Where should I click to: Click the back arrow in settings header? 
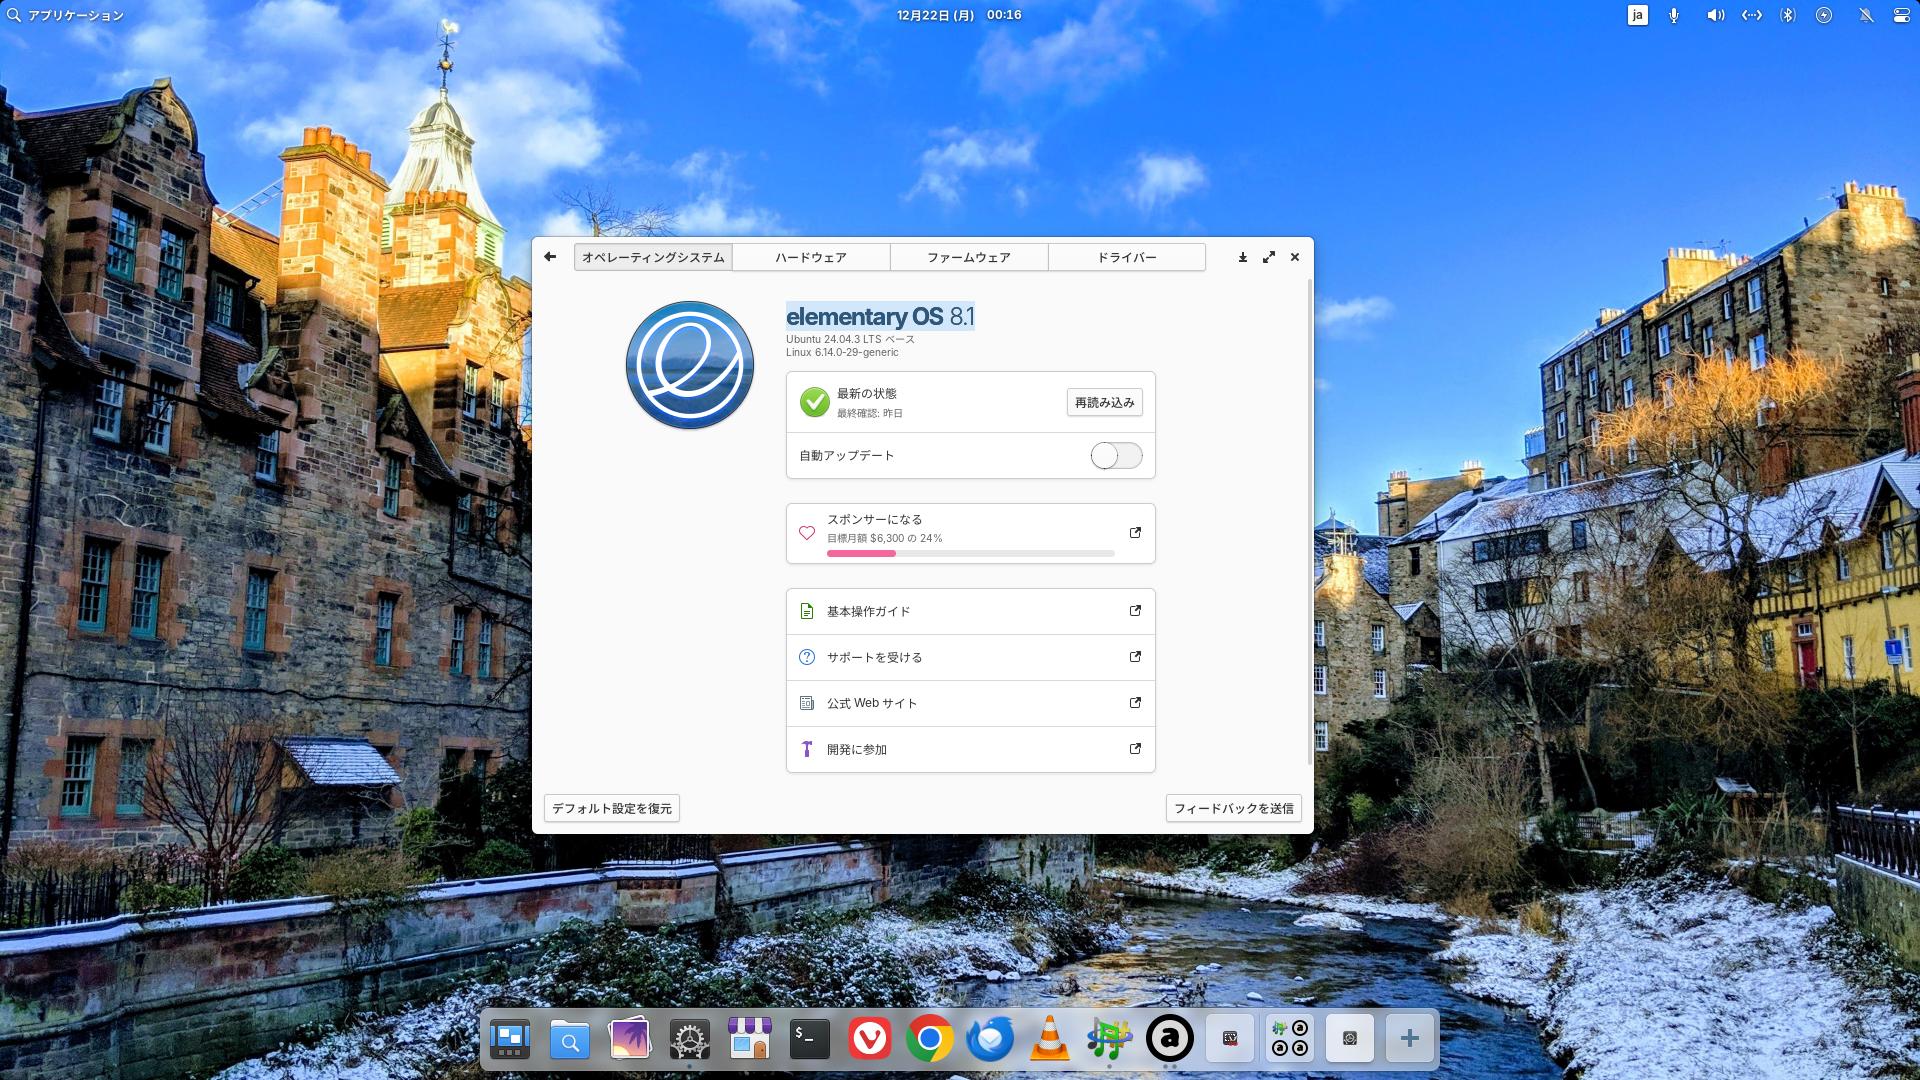(x=550, y=257)
